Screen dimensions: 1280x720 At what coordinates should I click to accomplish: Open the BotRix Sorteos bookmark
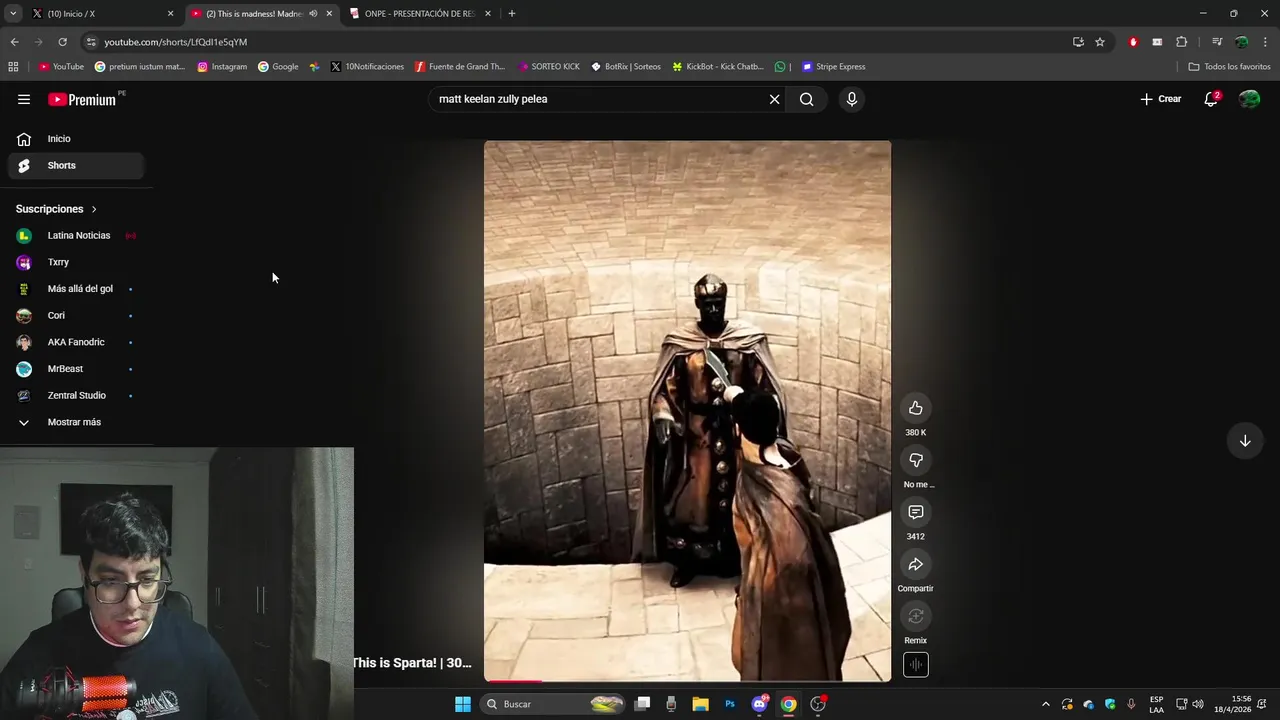coord(626,67)
